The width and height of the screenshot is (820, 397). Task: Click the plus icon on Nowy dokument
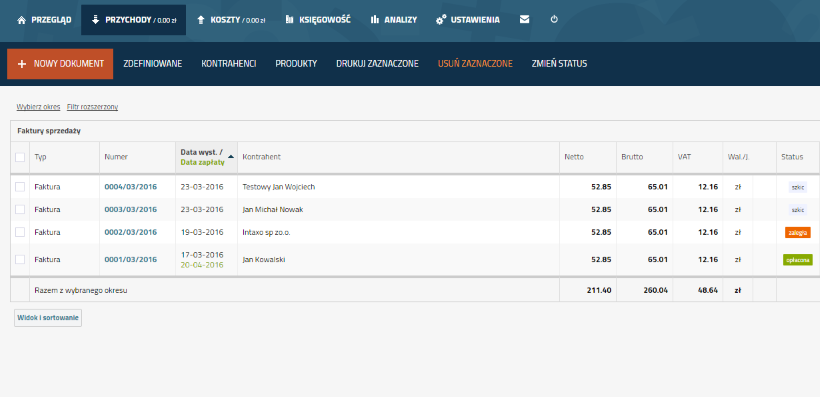(22, 64)
